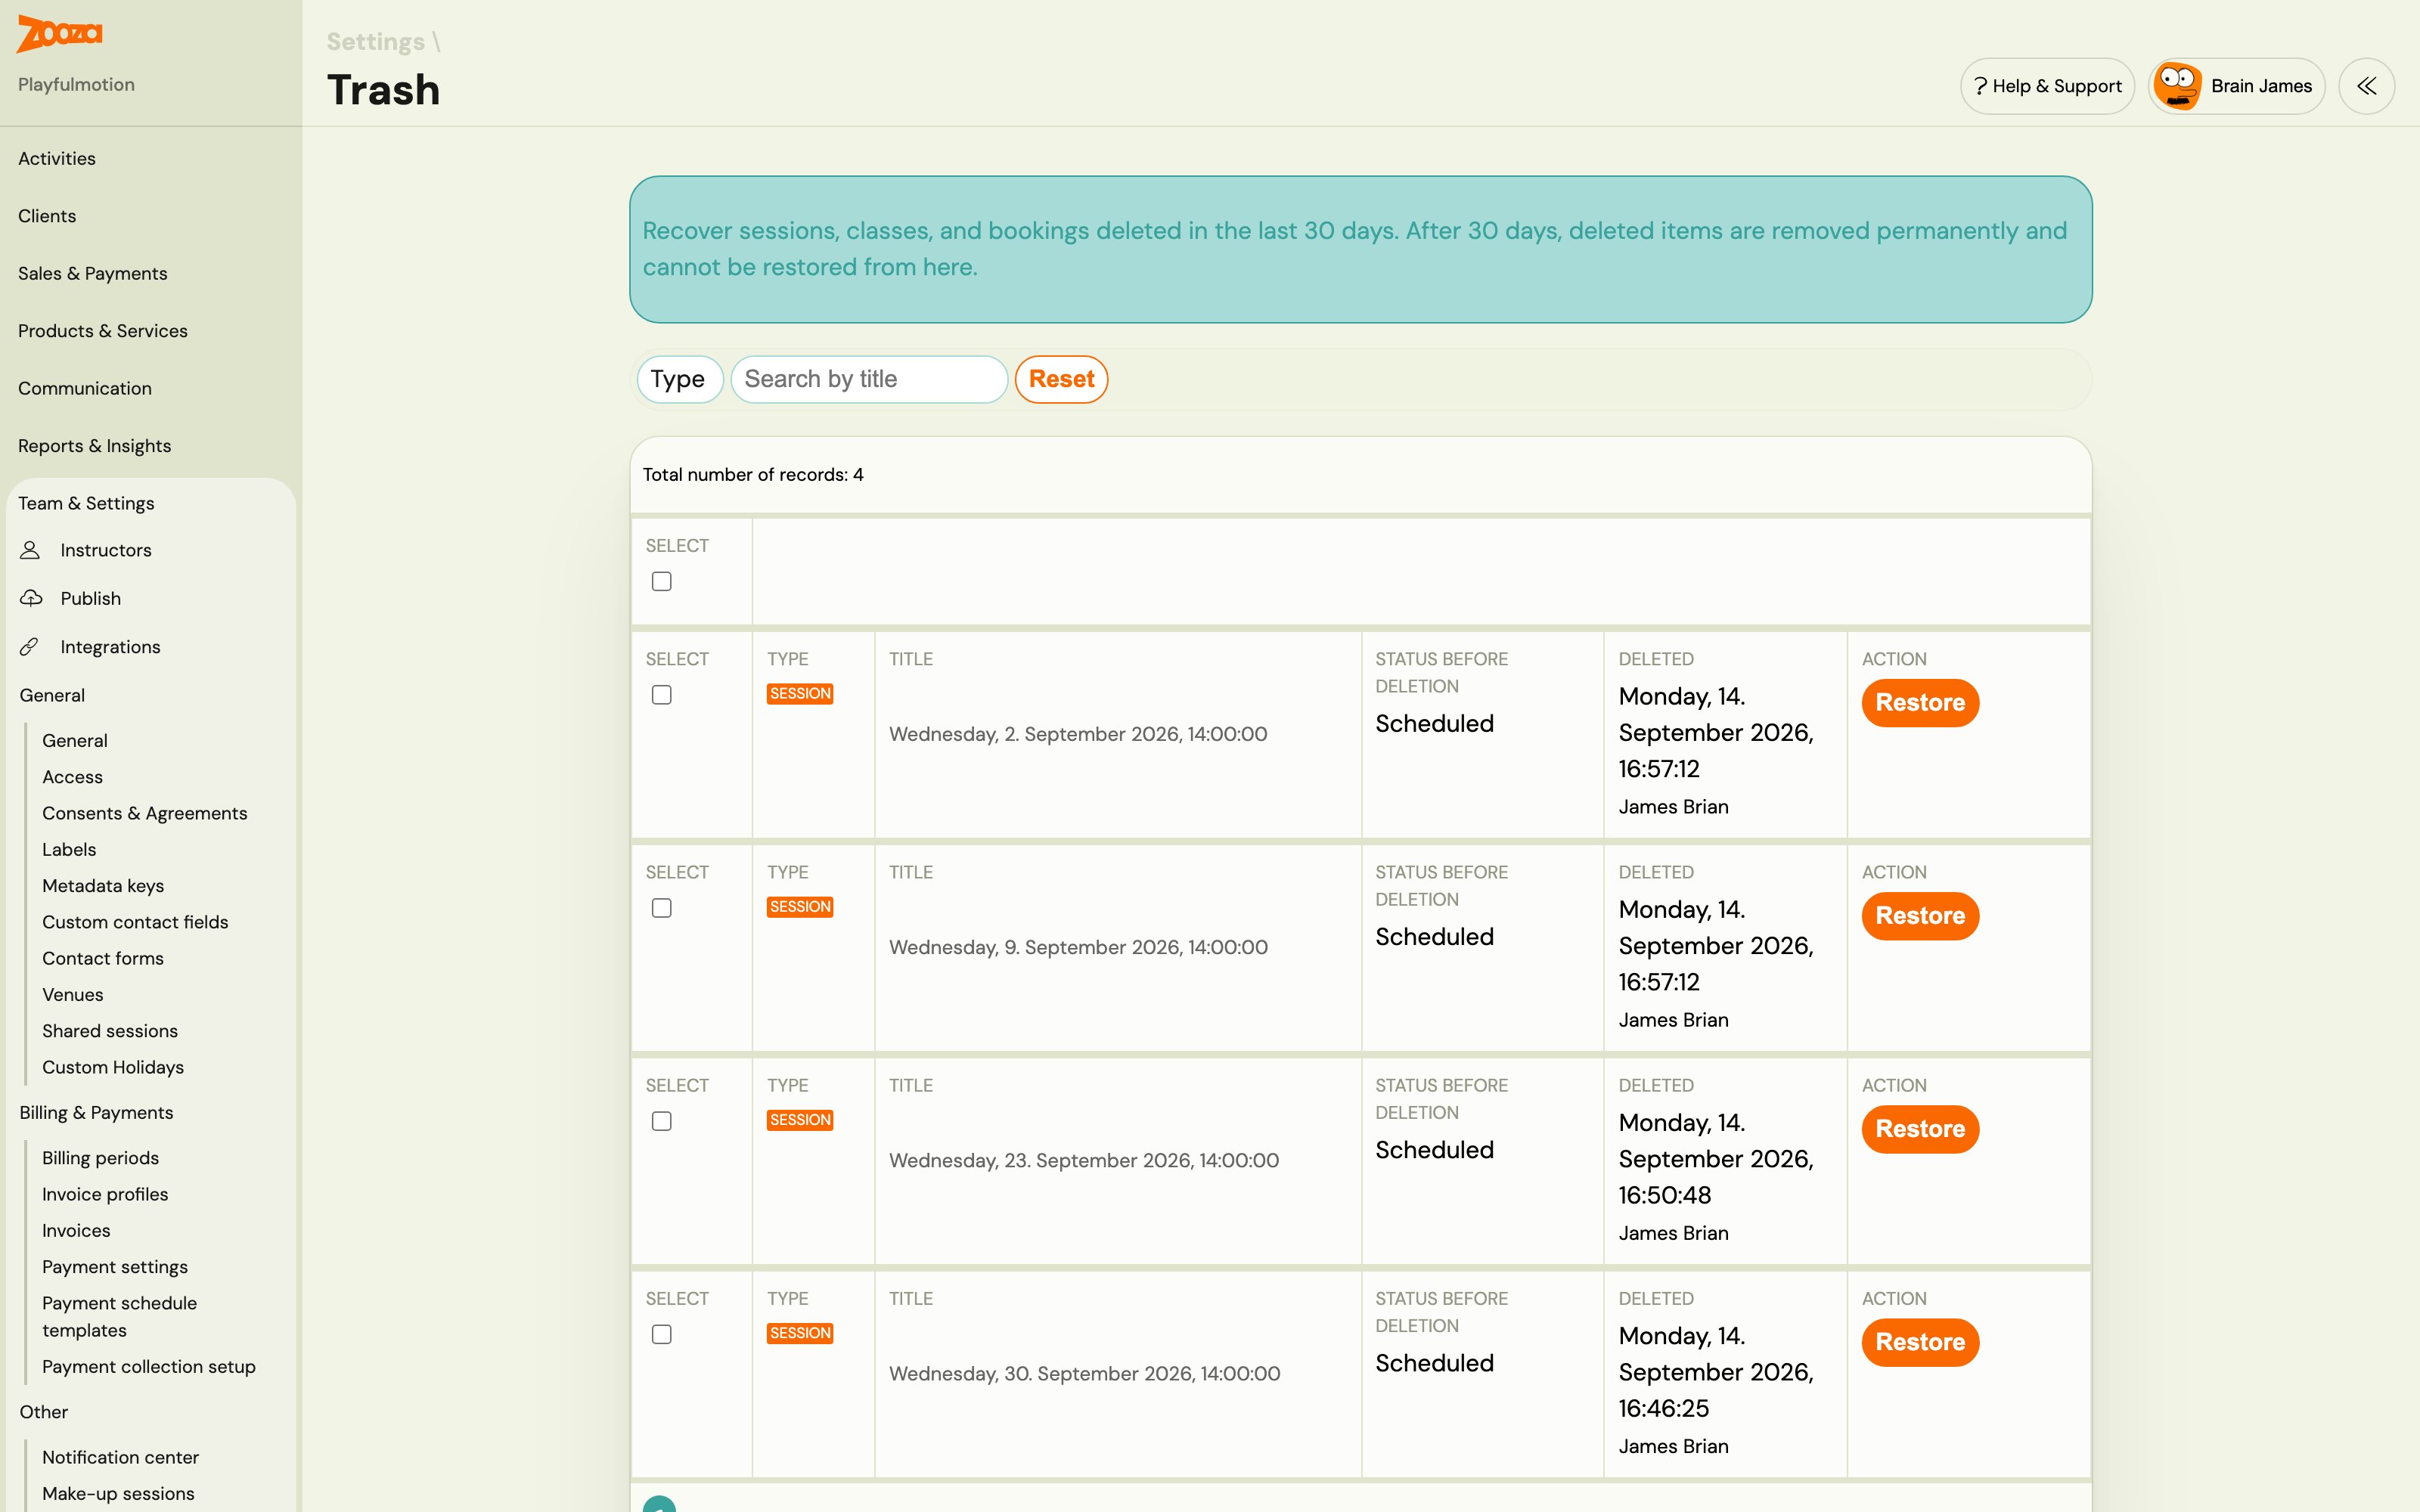2420x1512 pixels.
Task: Open Billing periods page
Action: click(101, 1158)
